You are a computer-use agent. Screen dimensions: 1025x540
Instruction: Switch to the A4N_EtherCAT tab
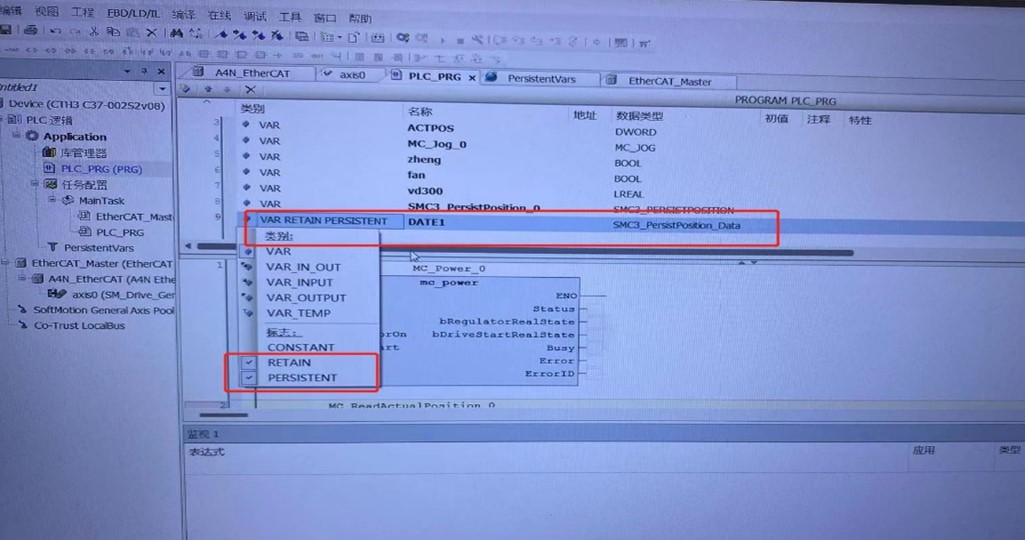[252, 73]
